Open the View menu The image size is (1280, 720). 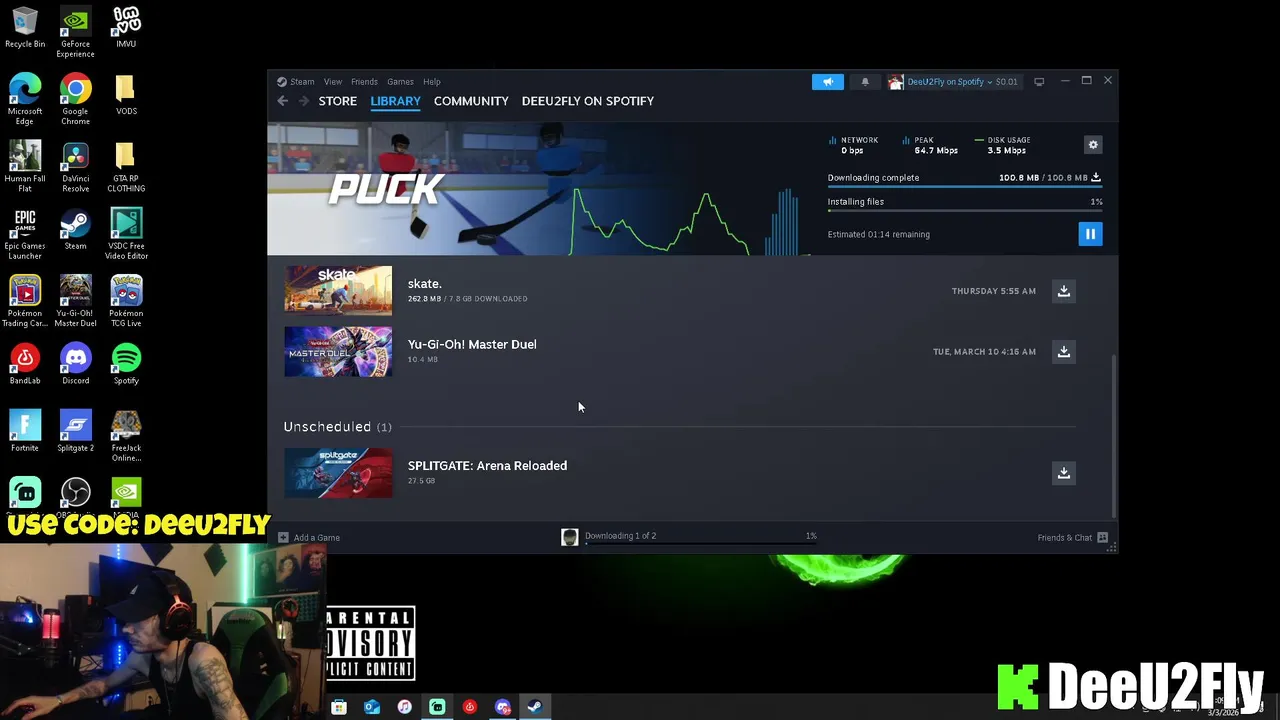click(x=333, y=82)
